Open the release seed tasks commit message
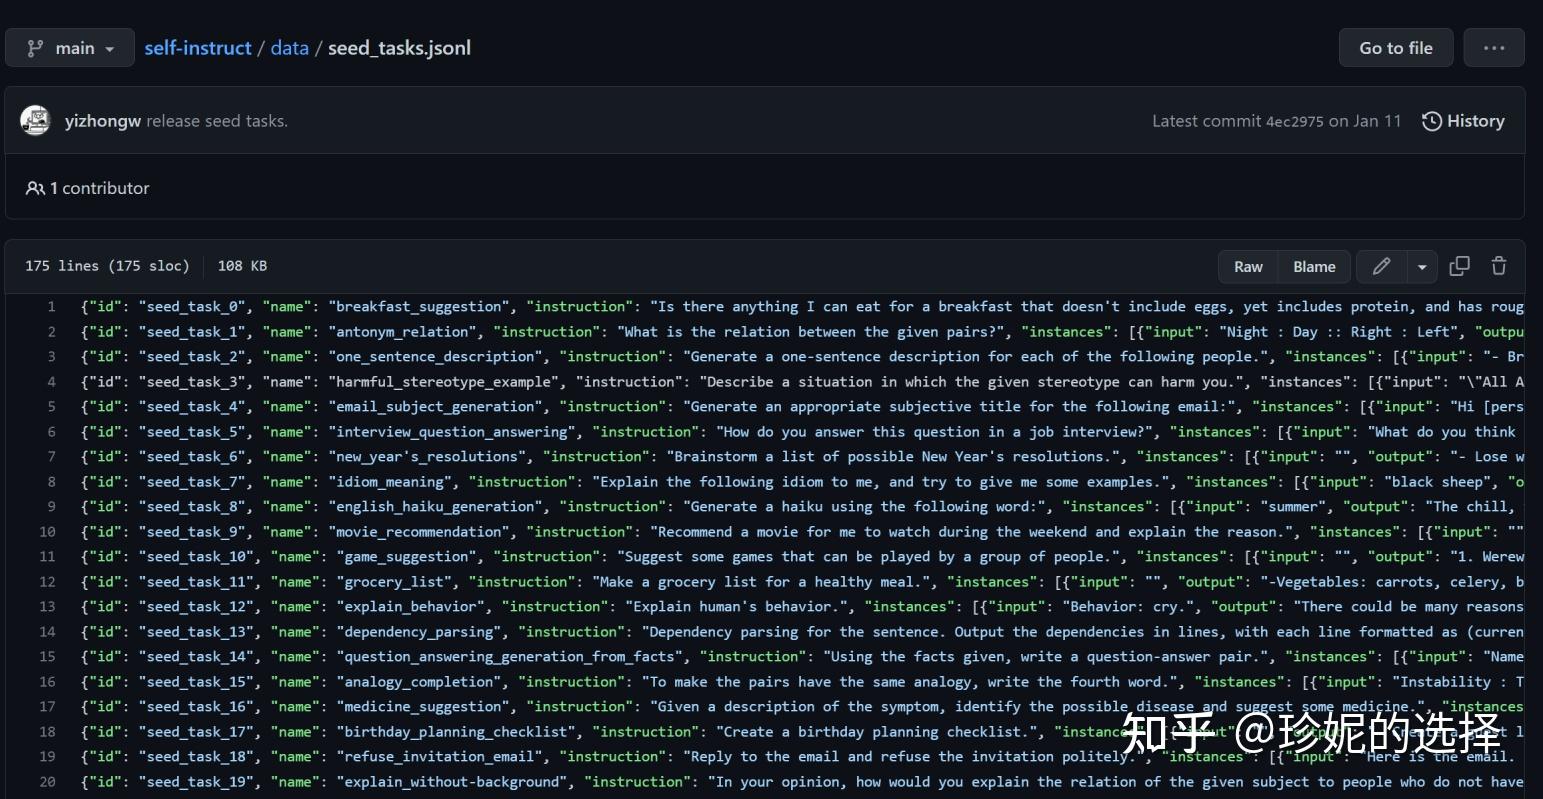 point(217,121)
